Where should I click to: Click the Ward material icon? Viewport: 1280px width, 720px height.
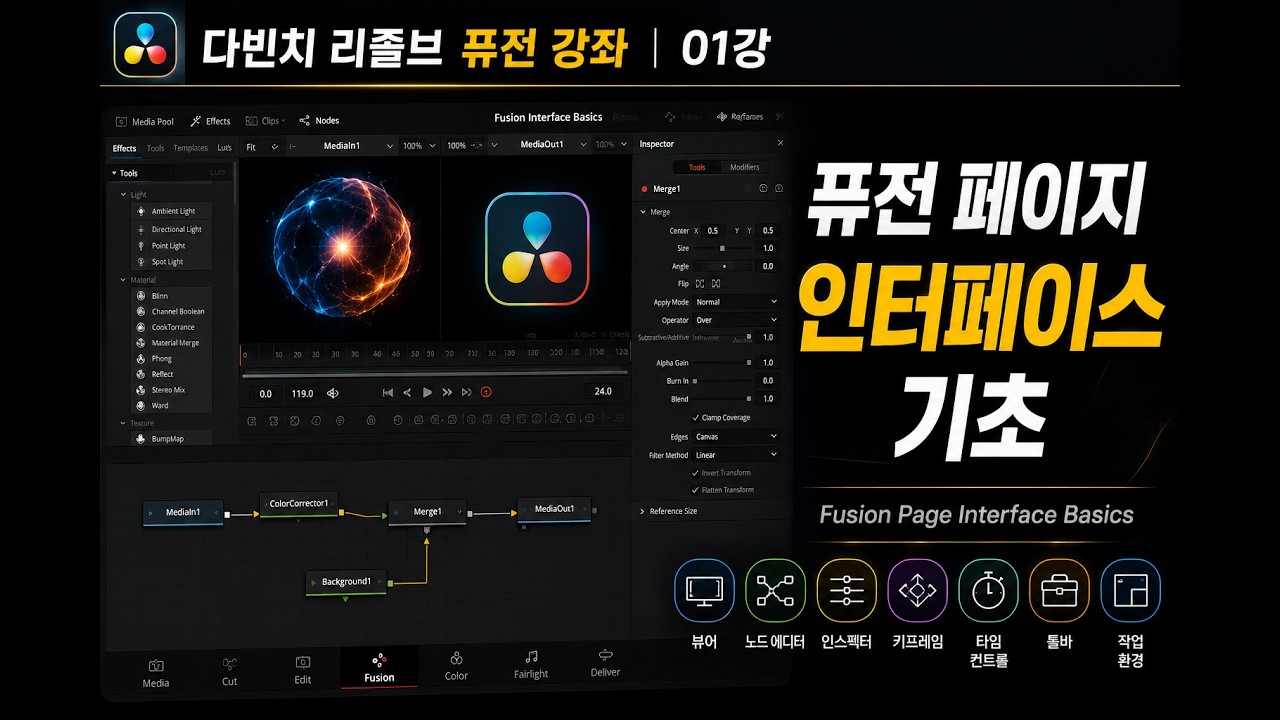141,405
